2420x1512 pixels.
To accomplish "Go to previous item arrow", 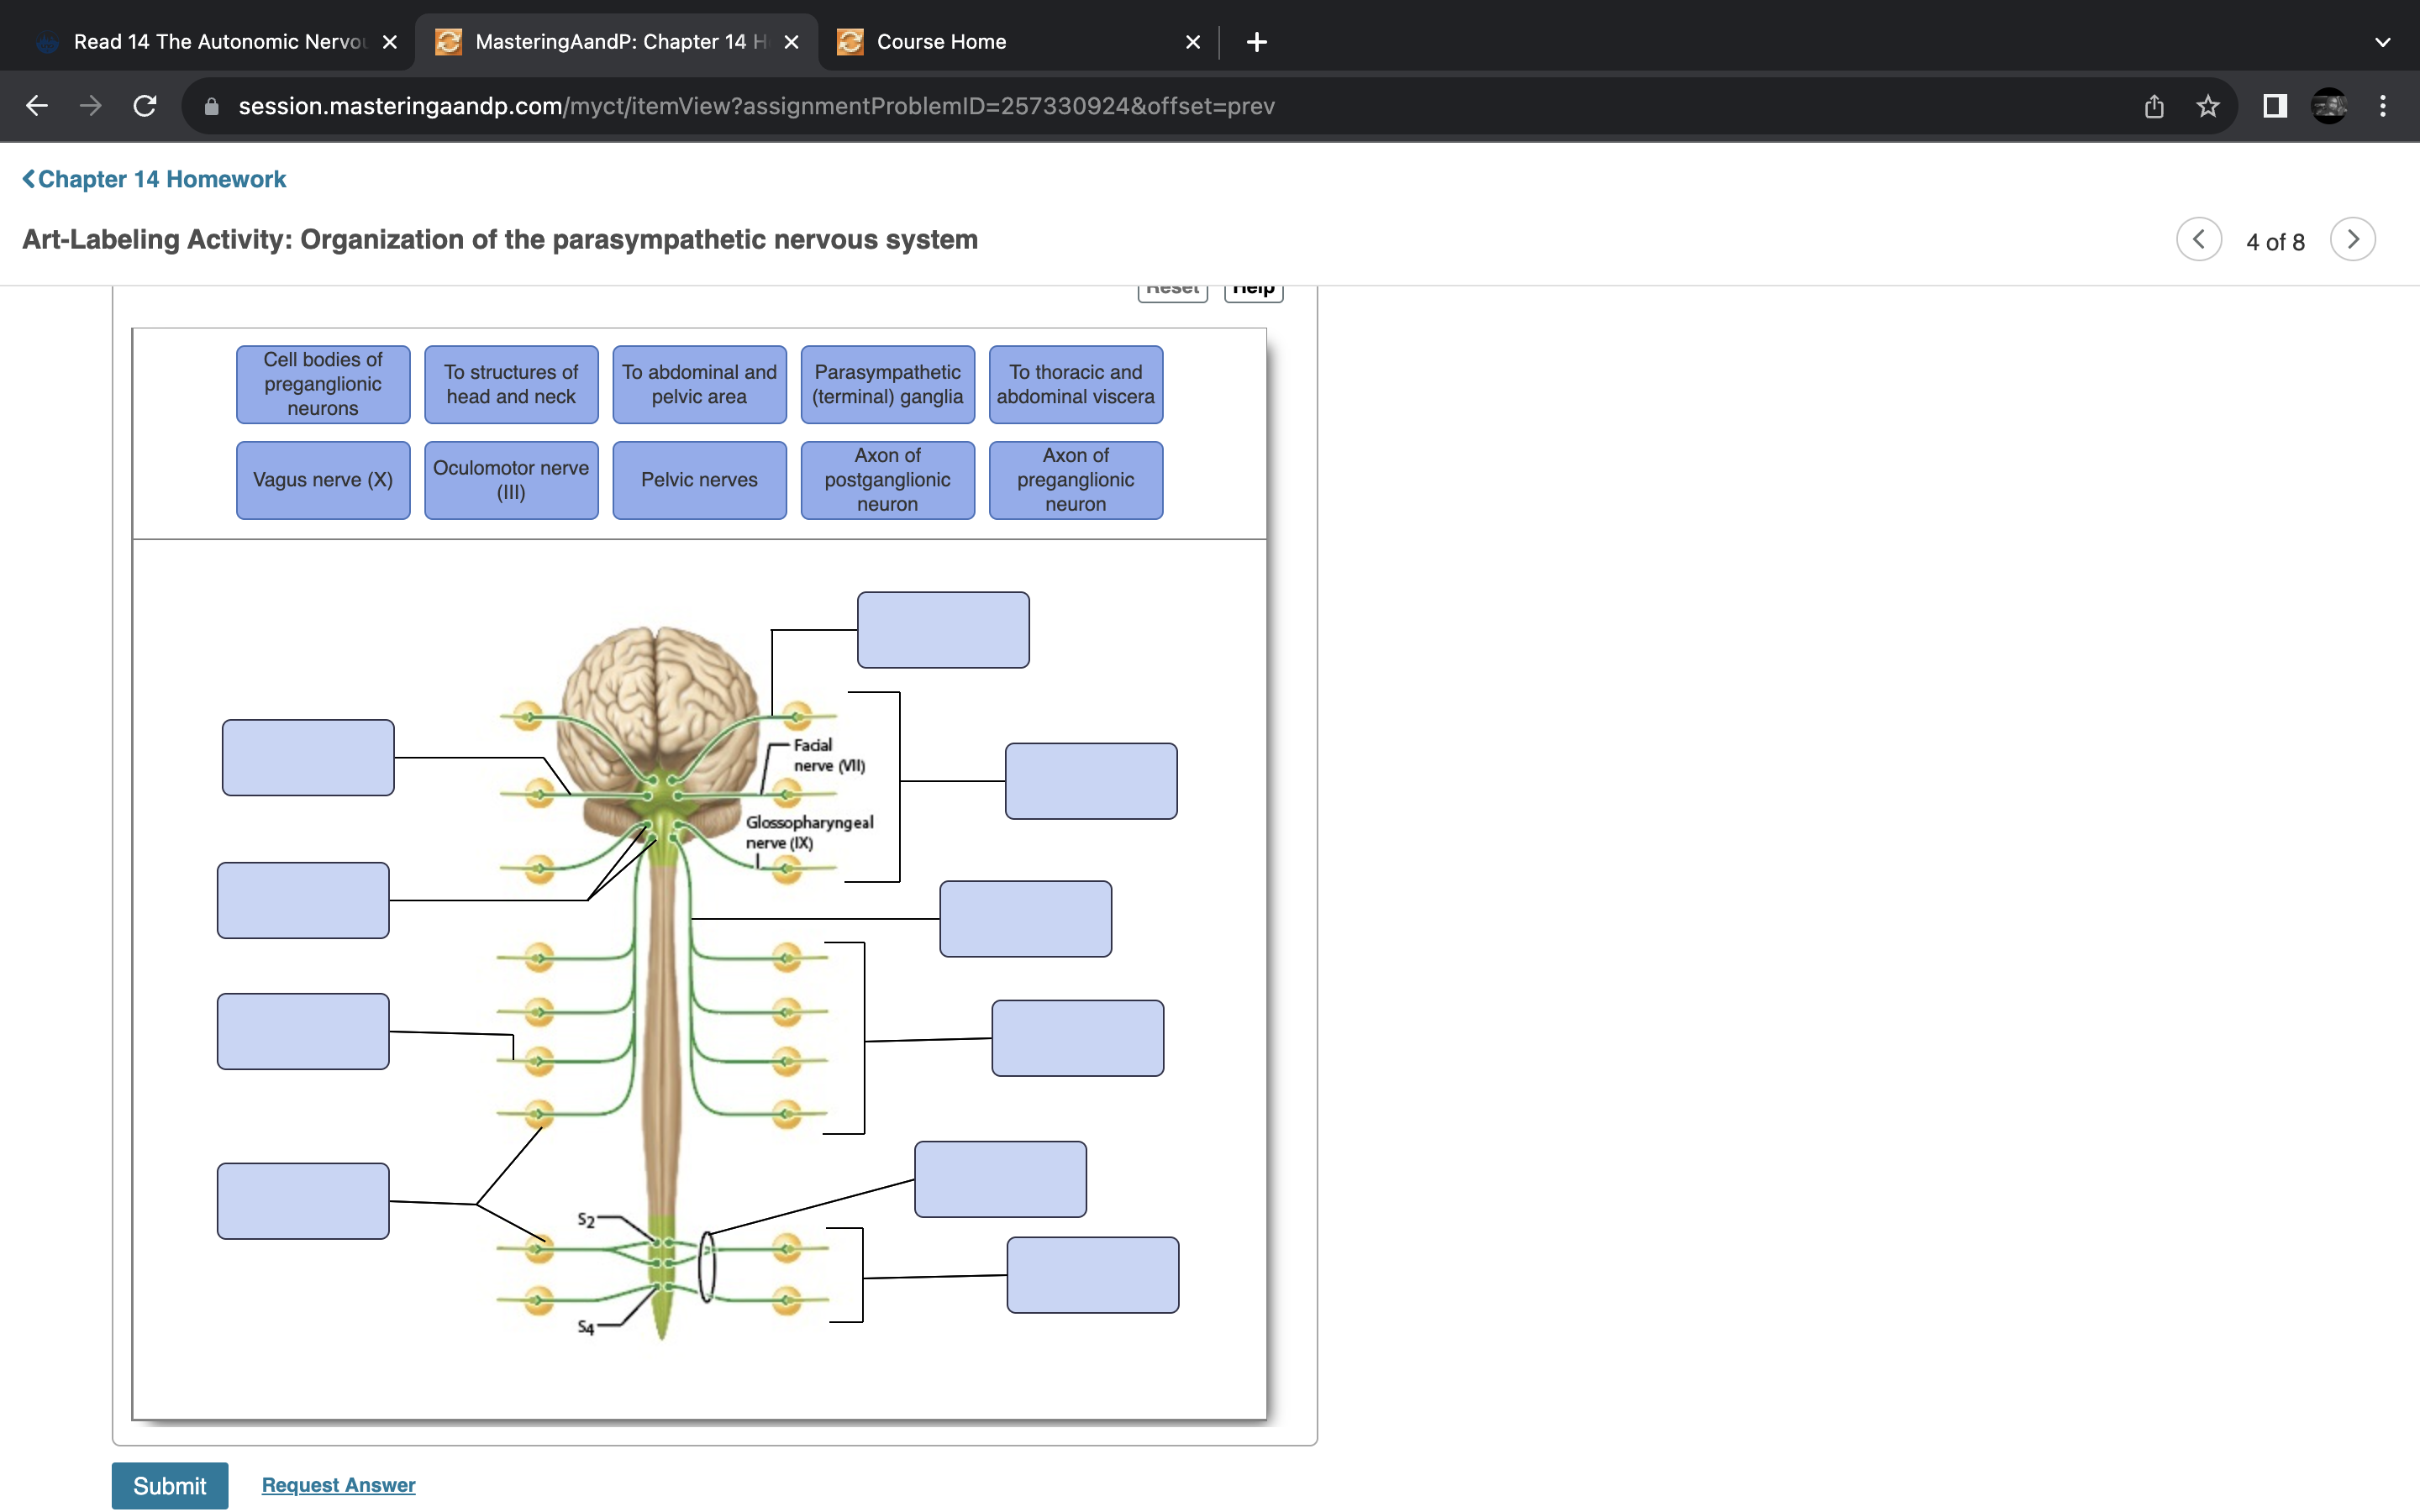I will 2199,240.
